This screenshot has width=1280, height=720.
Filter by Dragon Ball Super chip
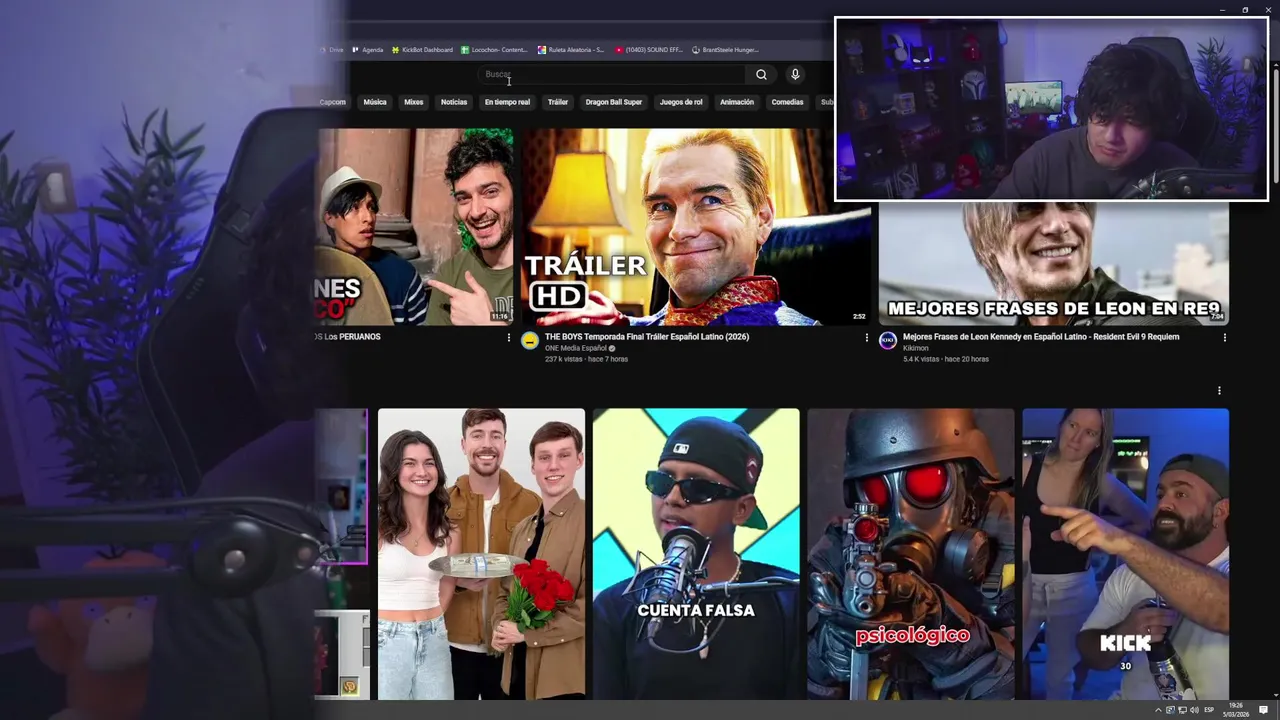(x=614, y=102)
